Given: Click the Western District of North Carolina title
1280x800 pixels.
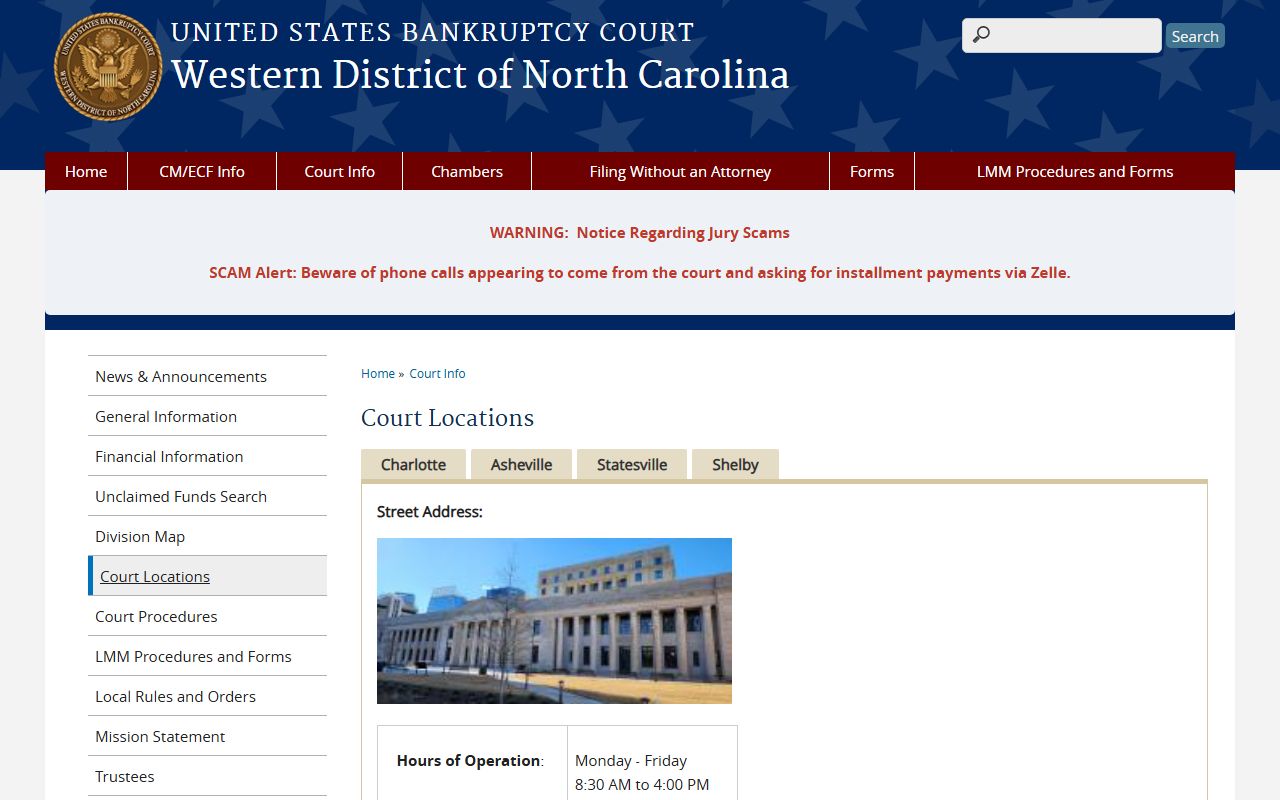Looking at the screenshot, I should click(480, 75).
